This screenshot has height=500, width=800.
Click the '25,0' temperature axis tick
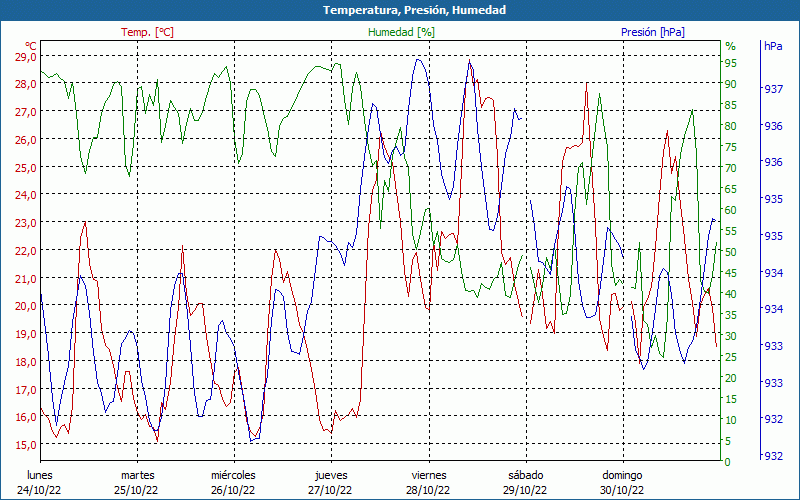point(26,167)
